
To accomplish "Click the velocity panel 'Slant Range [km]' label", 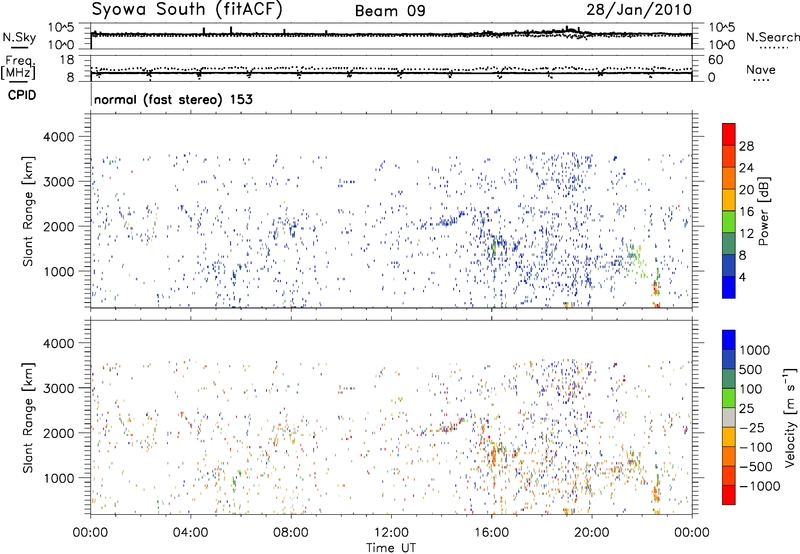I will pos(28,418).
